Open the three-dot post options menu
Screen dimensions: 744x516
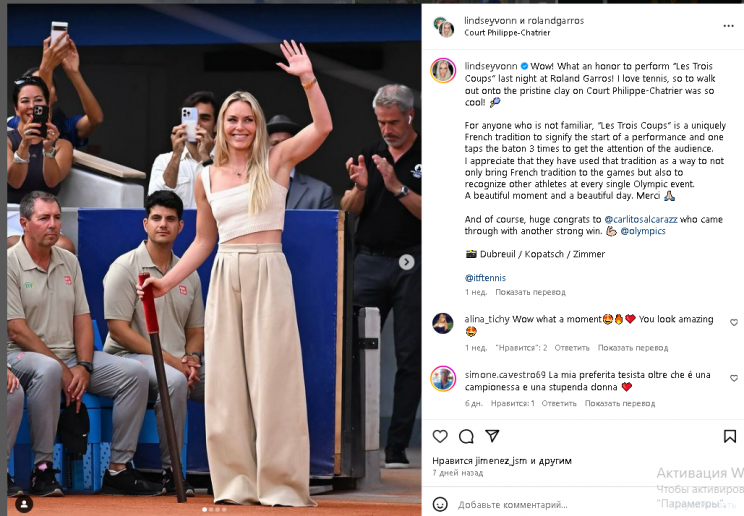coord(728,26)
